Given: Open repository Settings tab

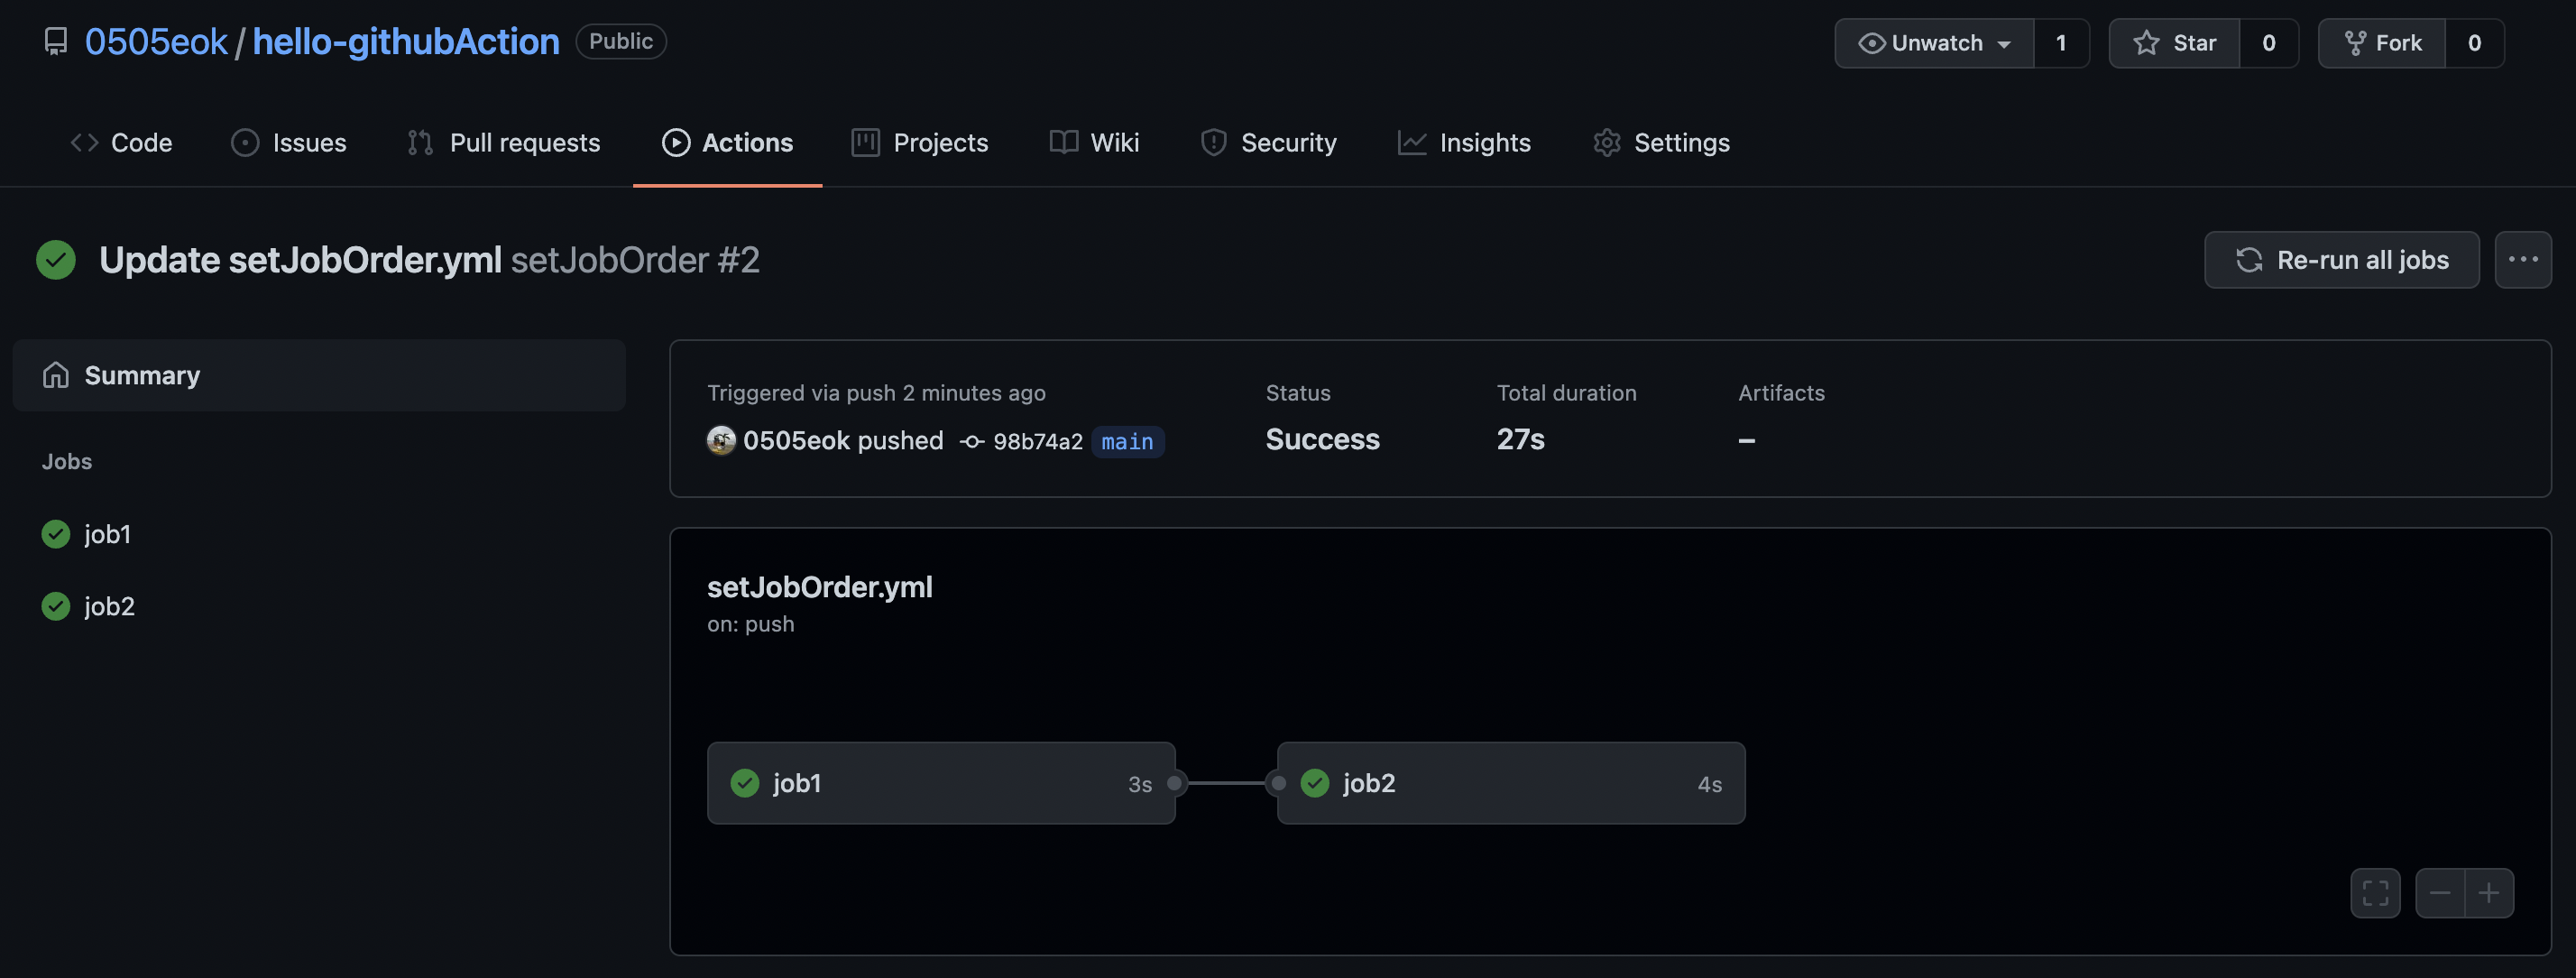Looking at the screenshot, I should tap(1661, 143).
